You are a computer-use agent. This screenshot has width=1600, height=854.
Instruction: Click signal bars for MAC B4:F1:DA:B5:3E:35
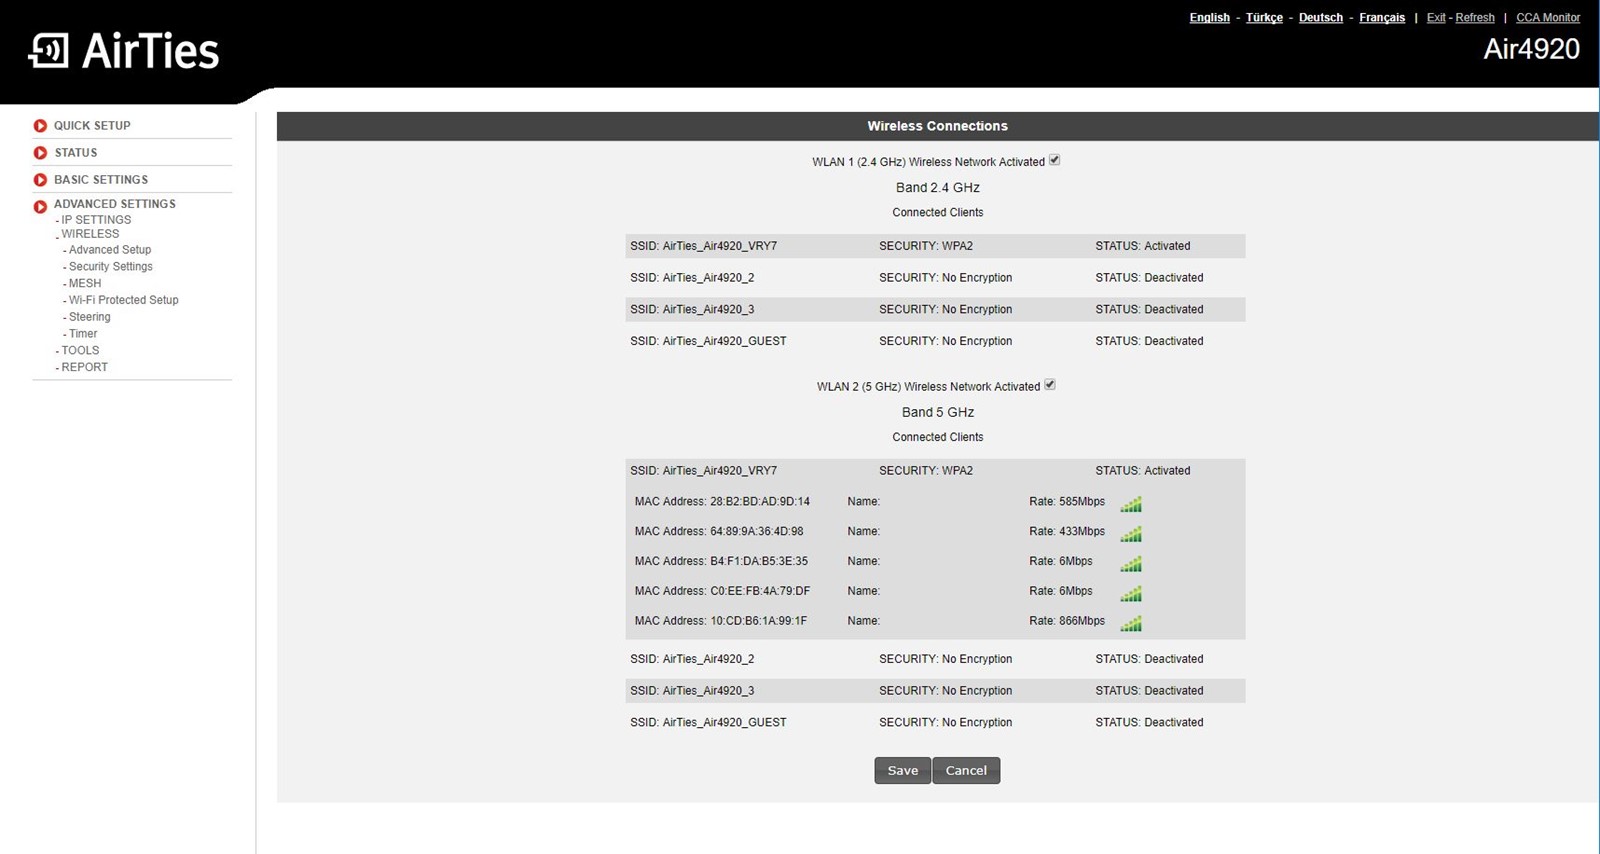click(1131, 563)
